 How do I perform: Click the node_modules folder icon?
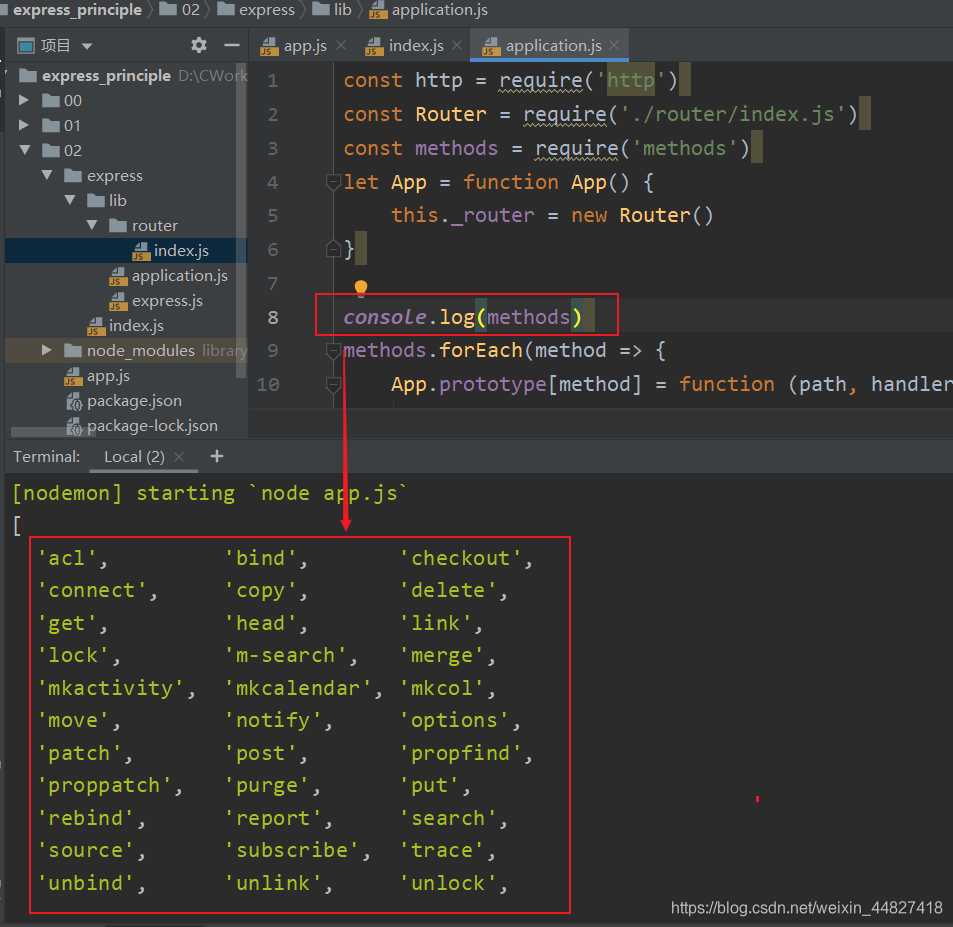[73, 351]
